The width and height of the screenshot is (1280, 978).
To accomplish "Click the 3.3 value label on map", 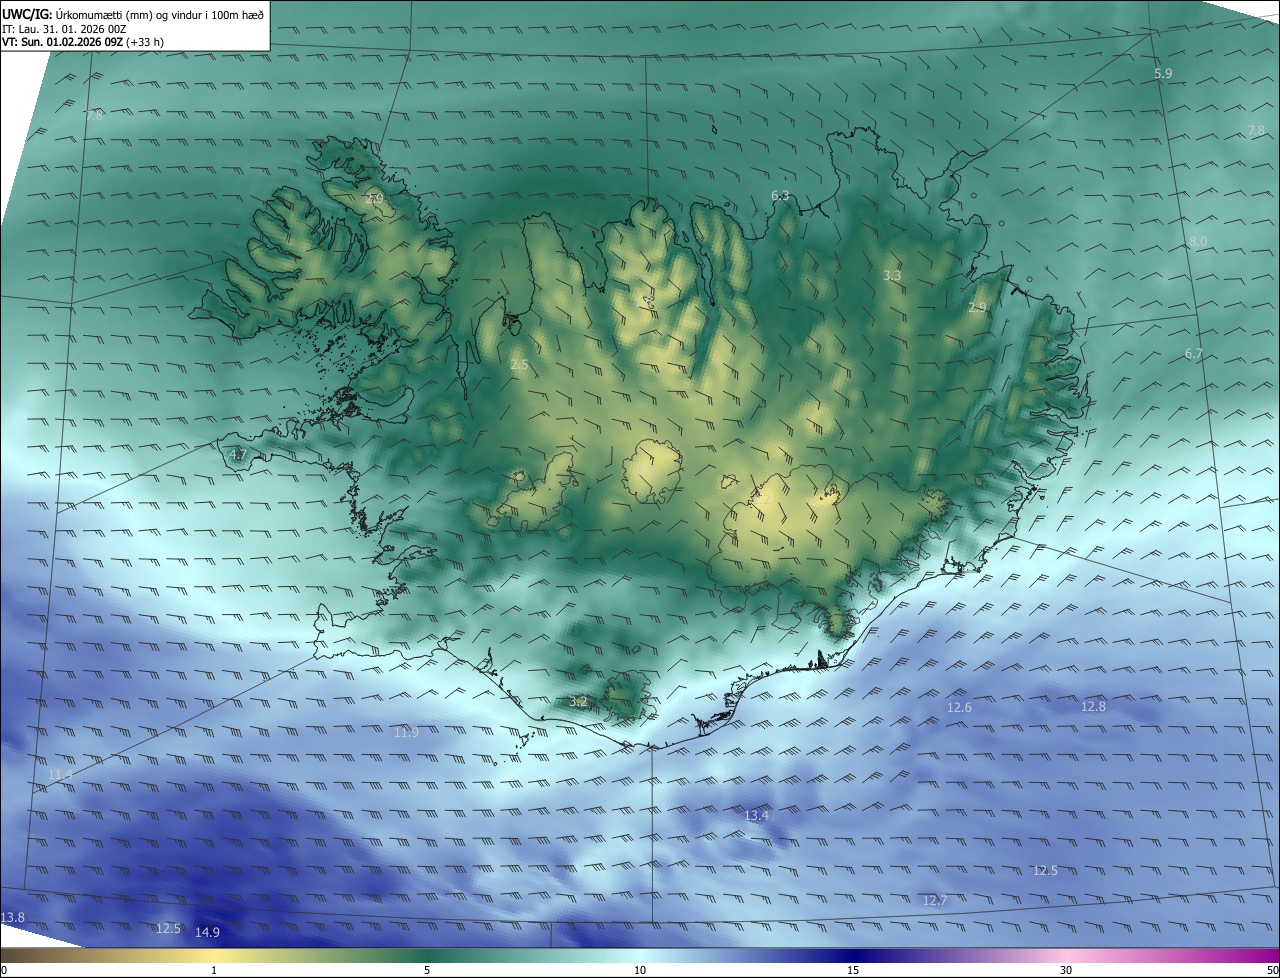I will pos(893,275).
